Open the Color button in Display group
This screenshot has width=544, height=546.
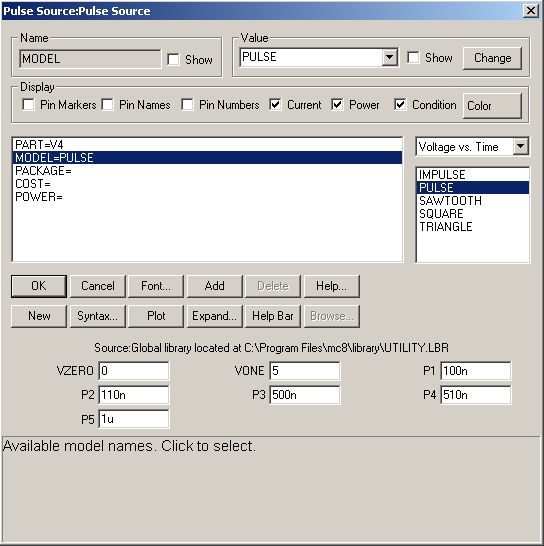tap(492, 106)
